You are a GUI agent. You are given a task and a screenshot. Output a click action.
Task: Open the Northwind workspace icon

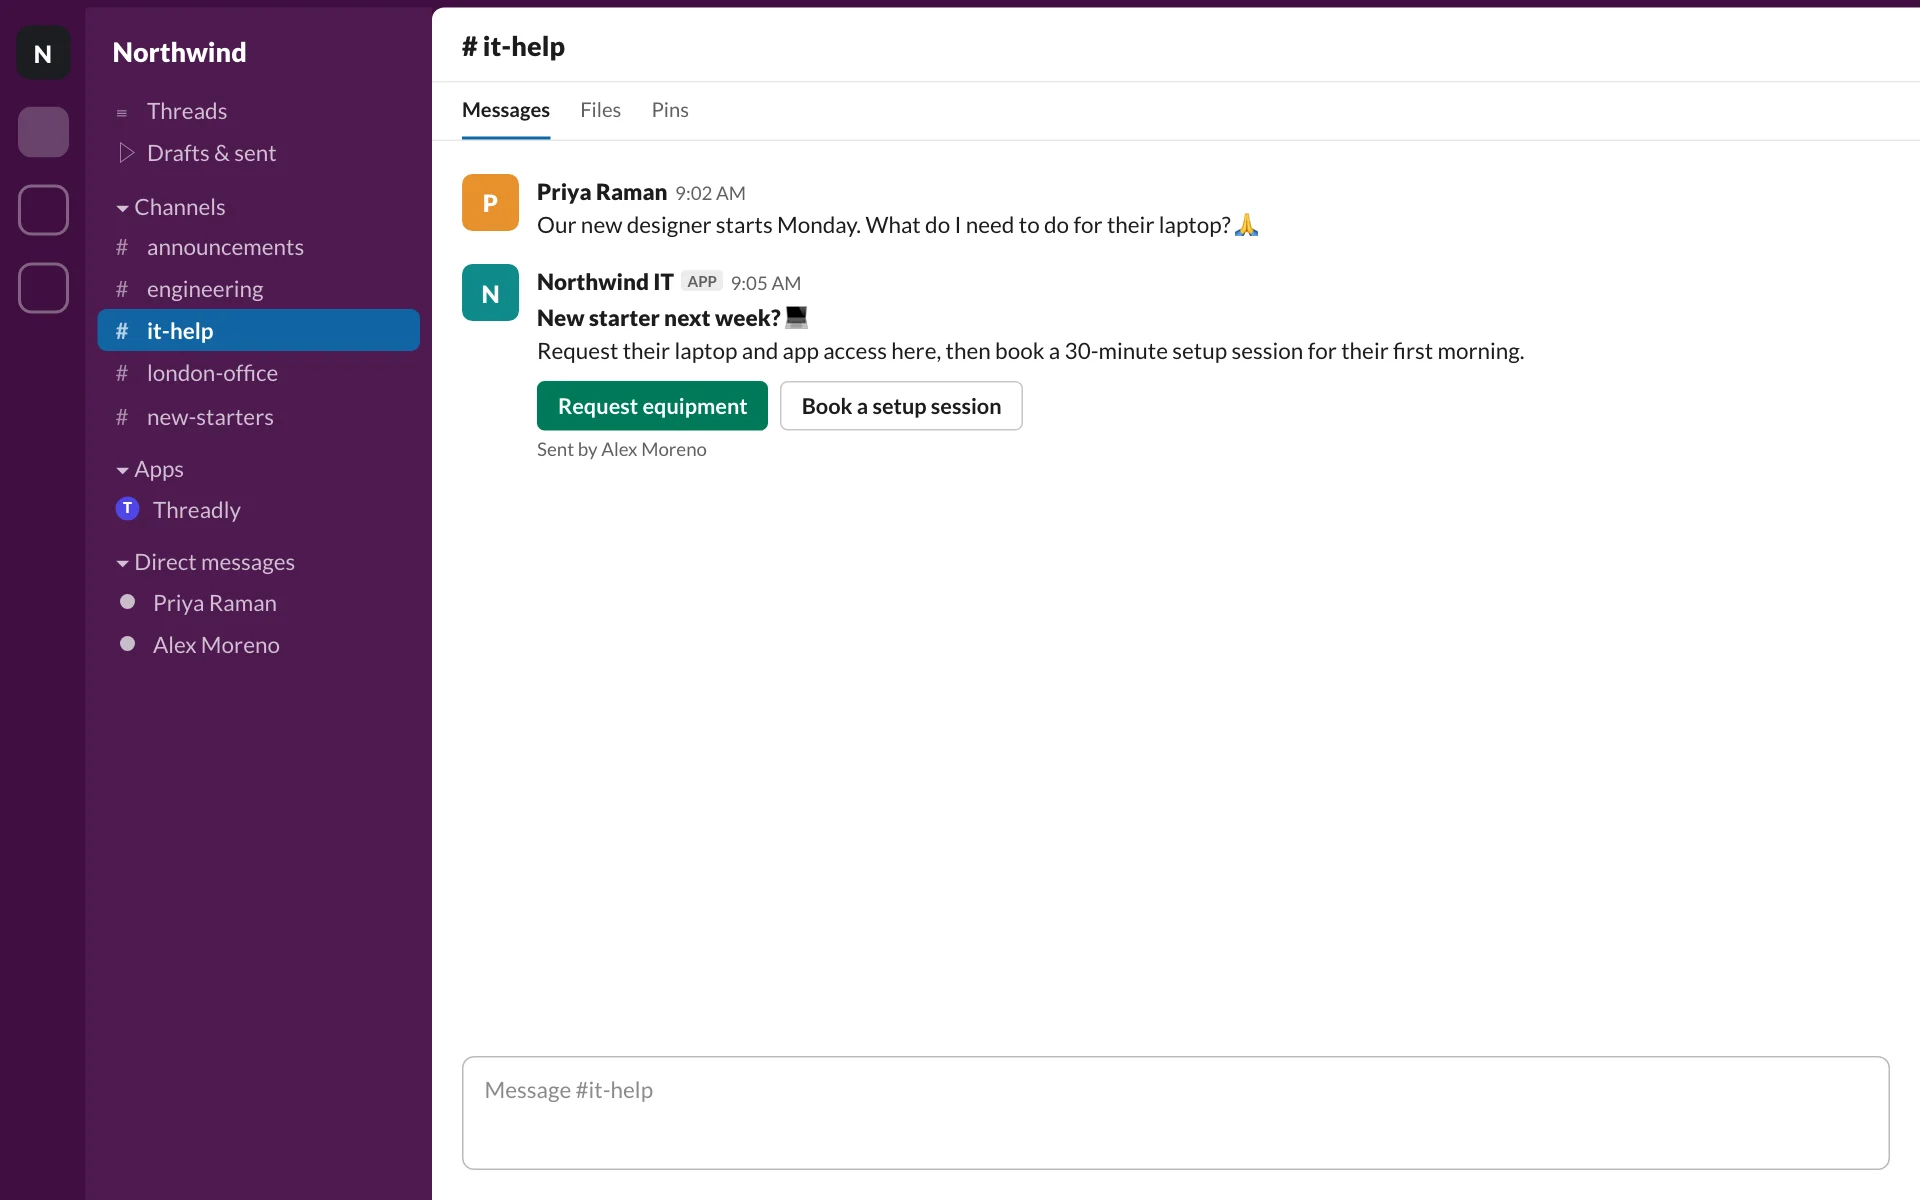43,53
